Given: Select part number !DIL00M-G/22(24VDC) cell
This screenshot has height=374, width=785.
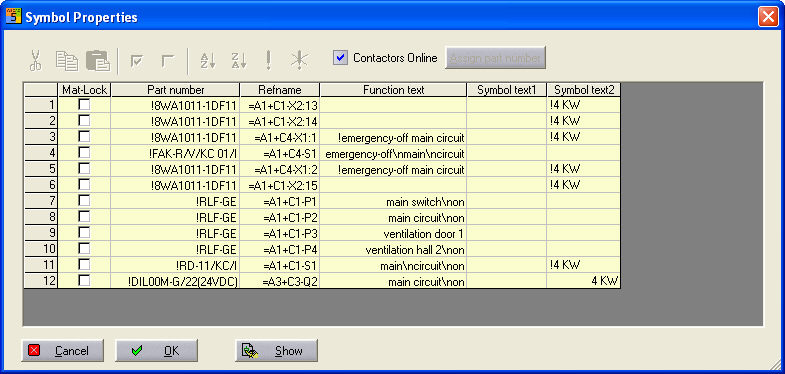Looking at the screenshot, I should [175, 281].
